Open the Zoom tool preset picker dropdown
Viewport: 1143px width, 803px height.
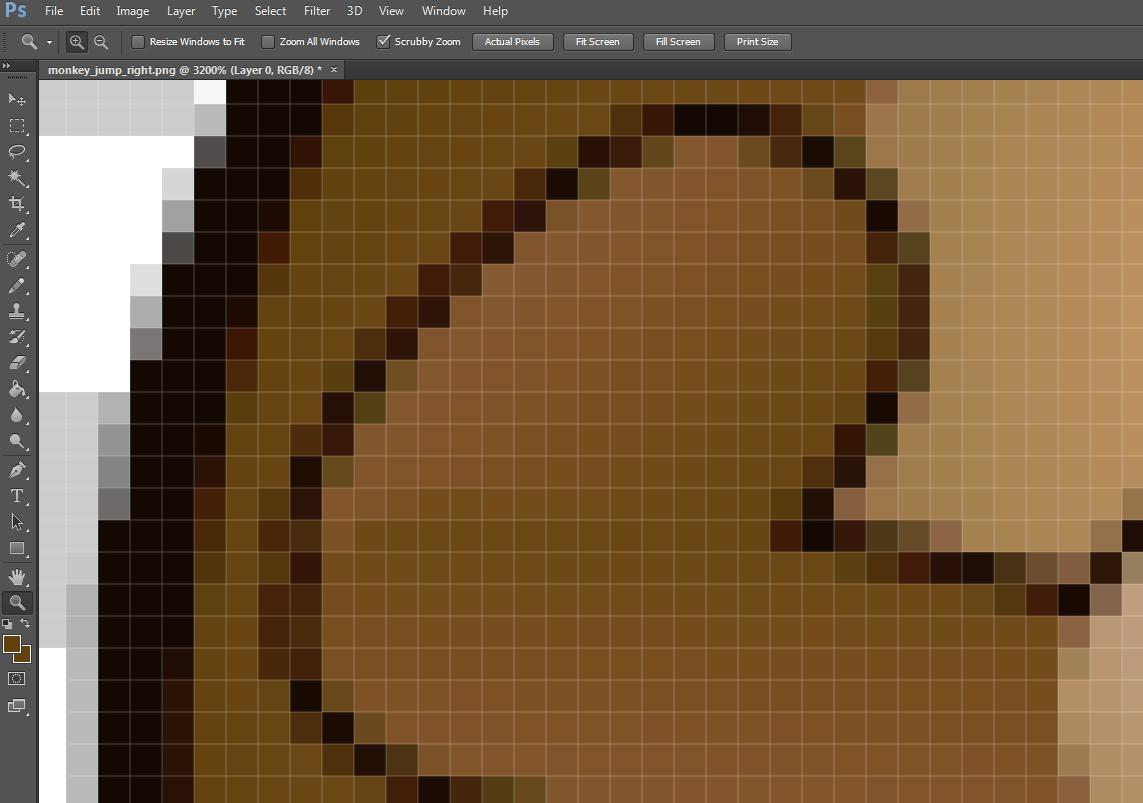(x=49, y=42)
